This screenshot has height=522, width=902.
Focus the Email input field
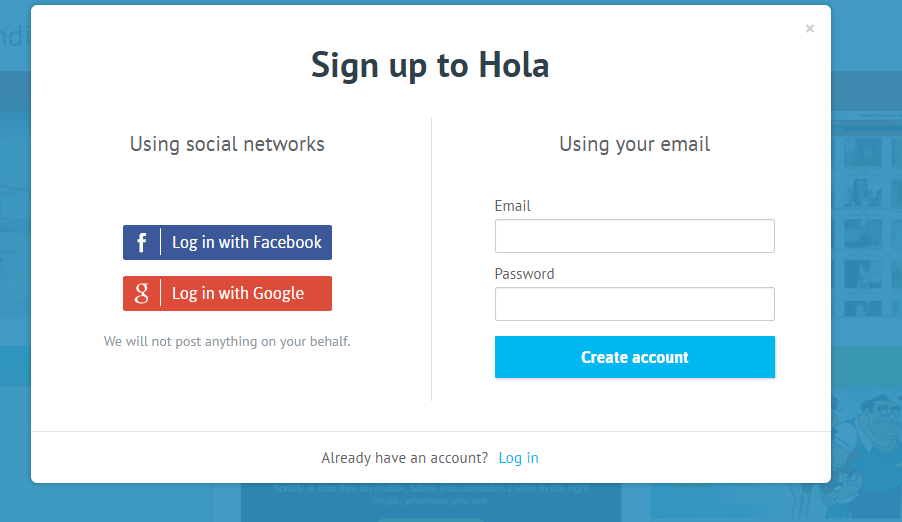click(x=635, y=236)
